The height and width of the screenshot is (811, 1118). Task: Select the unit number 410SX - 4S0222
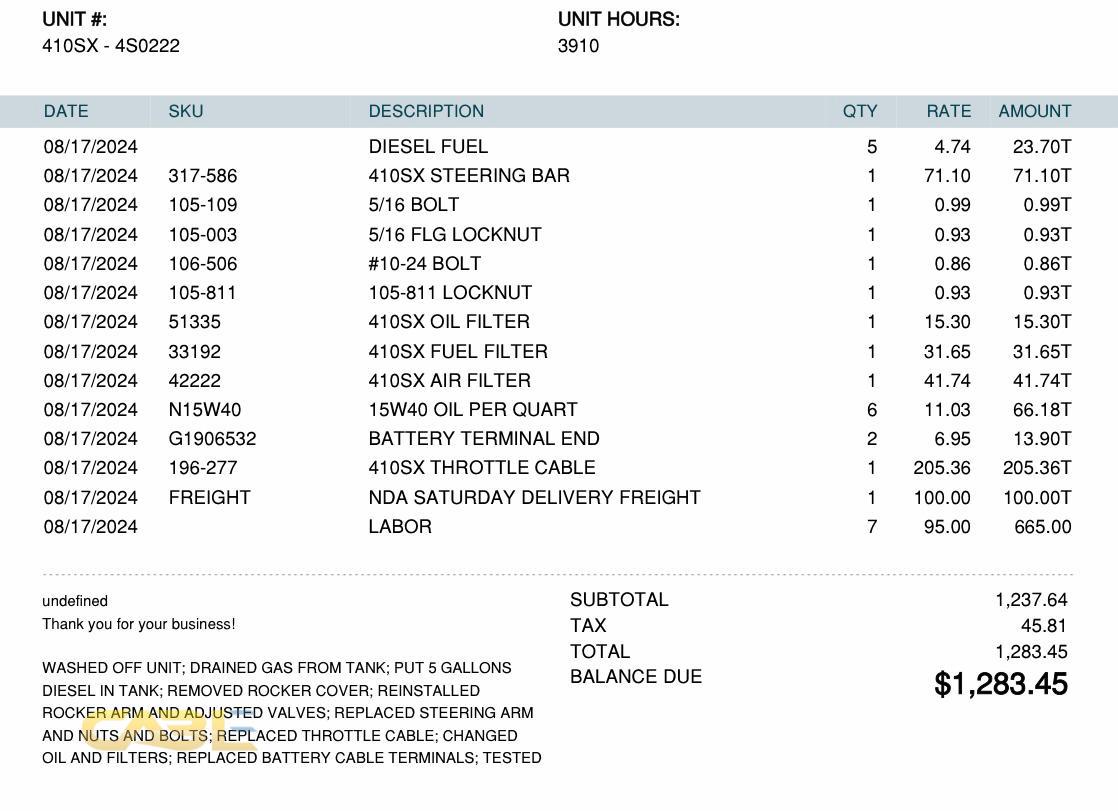click(x=111, y=46)
